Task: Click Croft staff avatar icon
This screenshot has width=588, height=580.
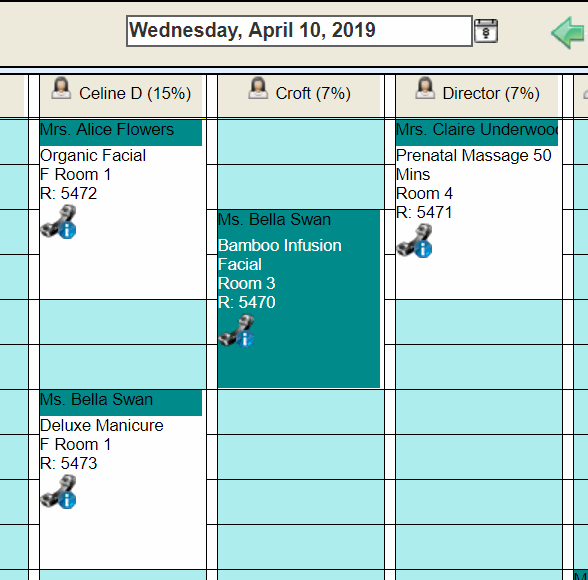Action: pyautogui.click(x=258, y=88)
